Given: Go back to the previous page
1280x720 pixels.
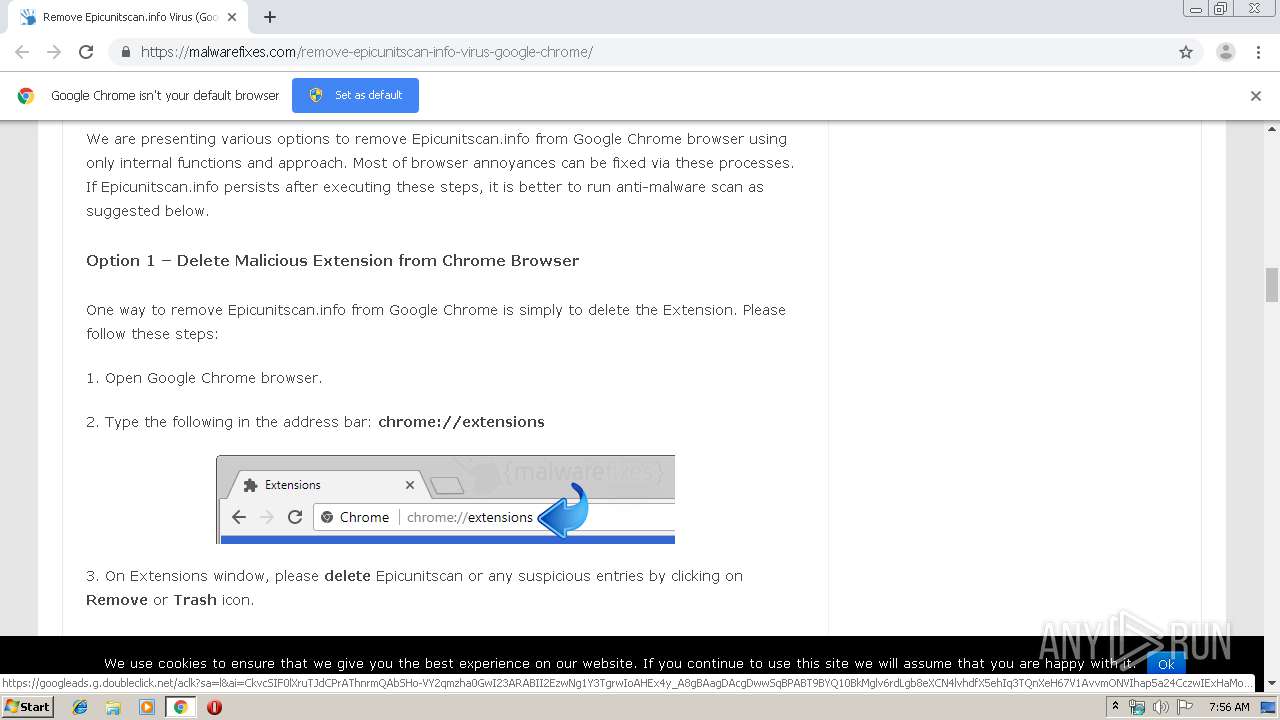Looking at the screenshot, I should (22, 52).
